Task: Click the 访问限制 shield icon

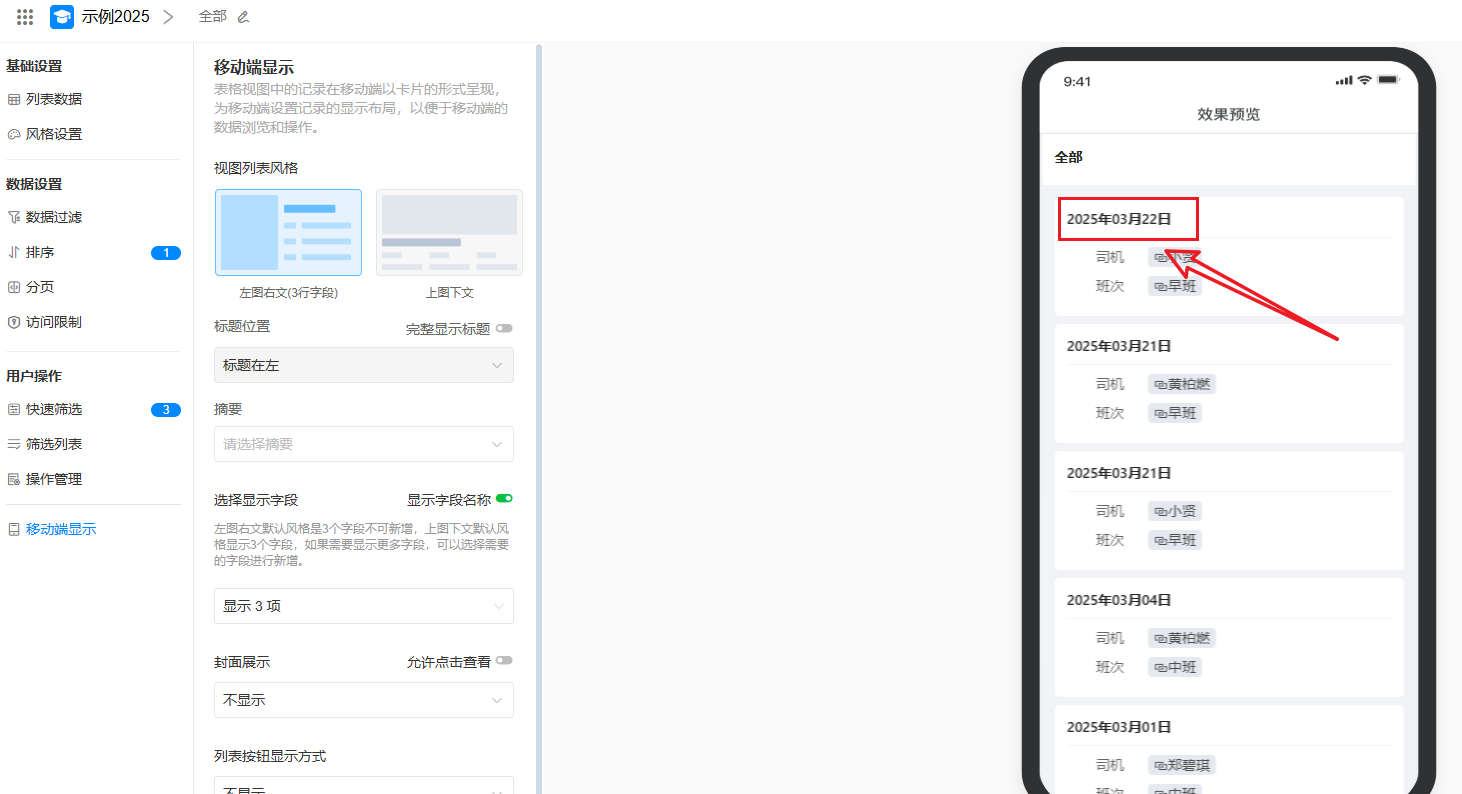Action: (13, 322)
